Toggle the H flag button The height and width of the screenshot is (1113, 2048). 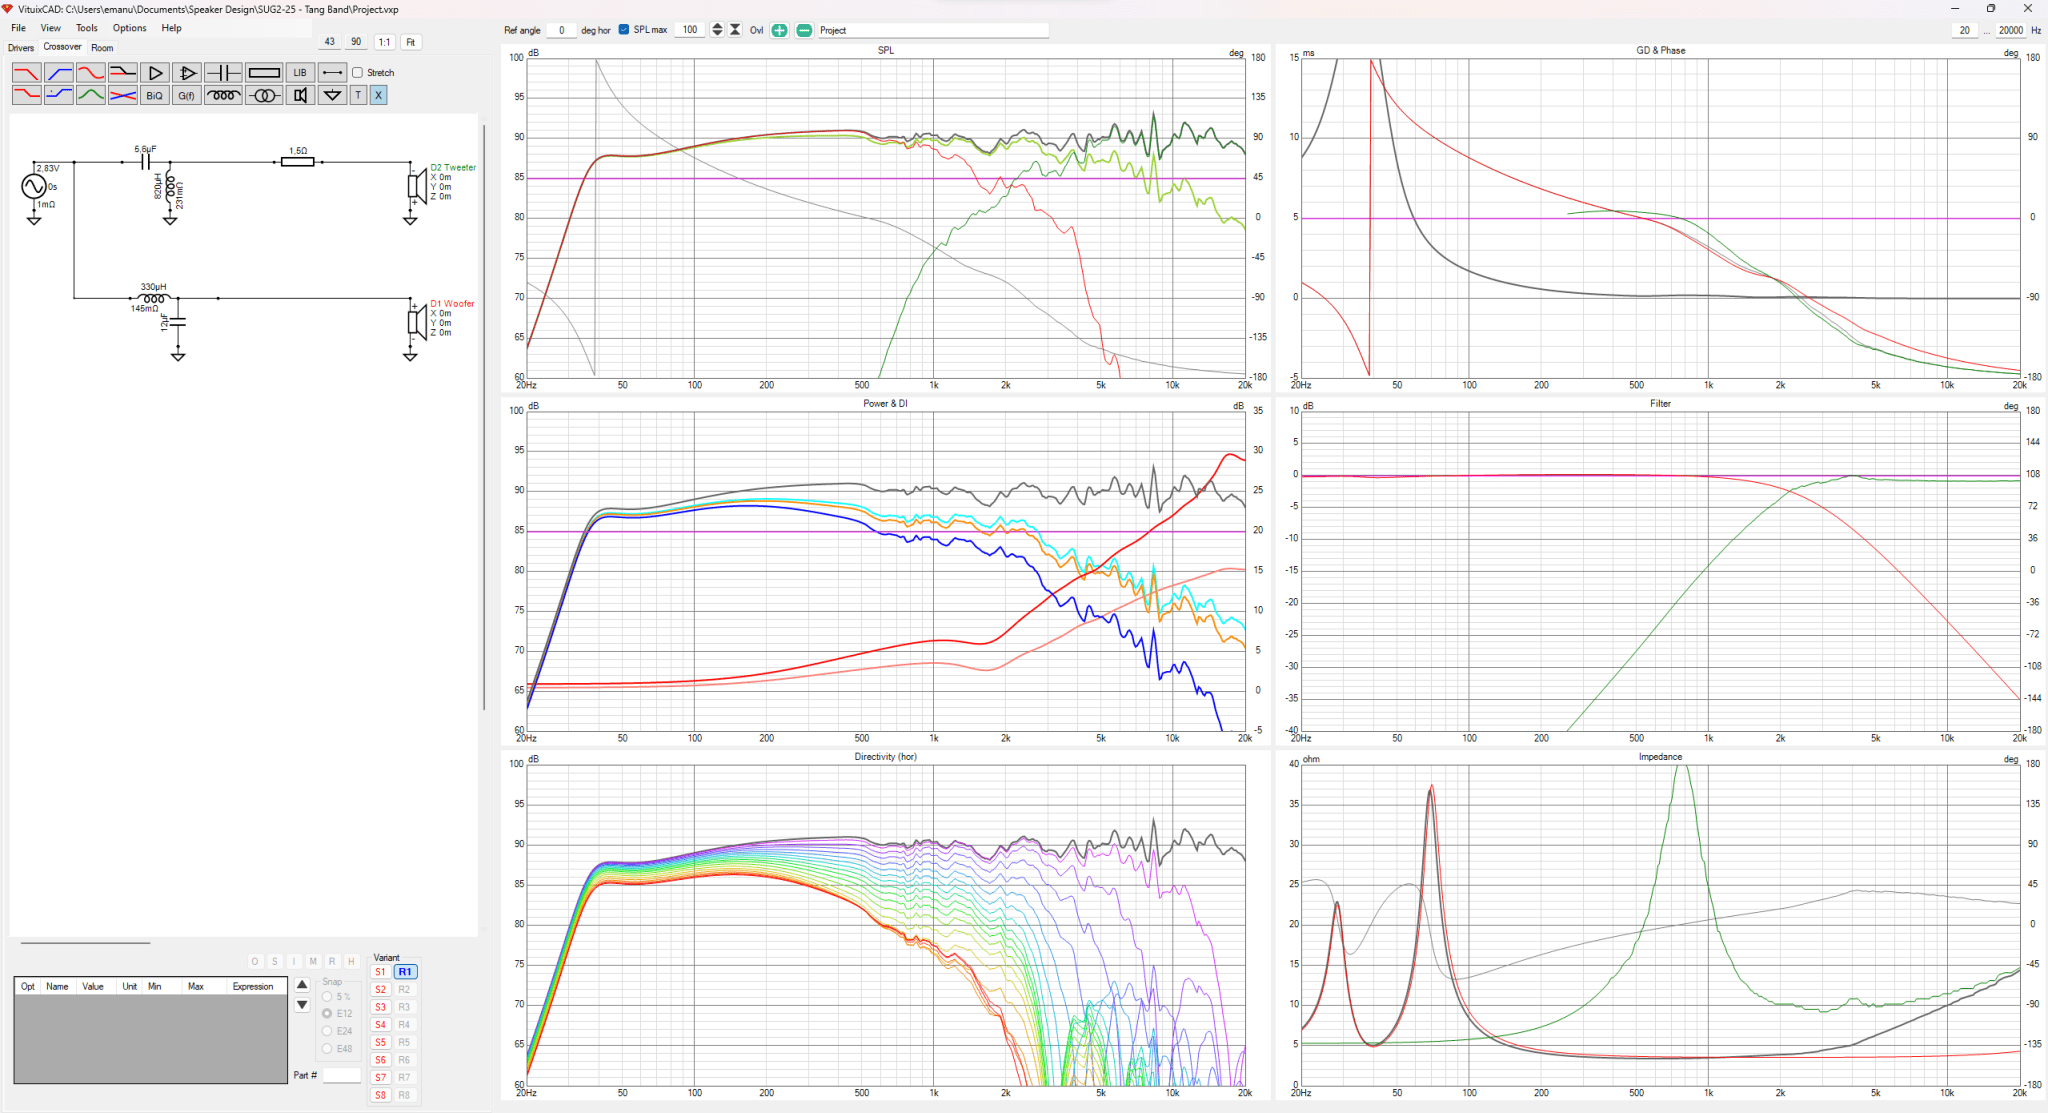pyautogui.click(x=351, y=962)
